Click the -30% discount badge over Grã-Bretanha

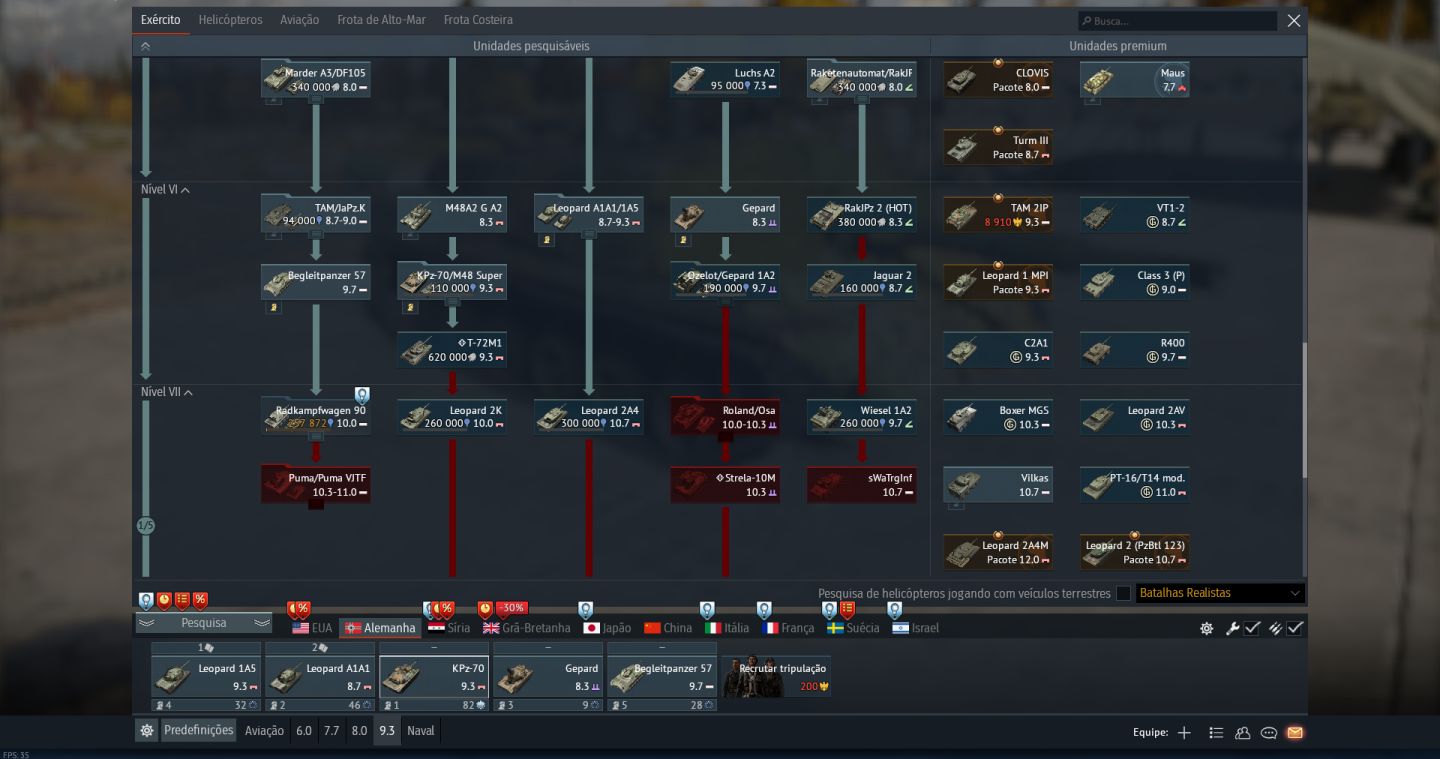point(511,608)
